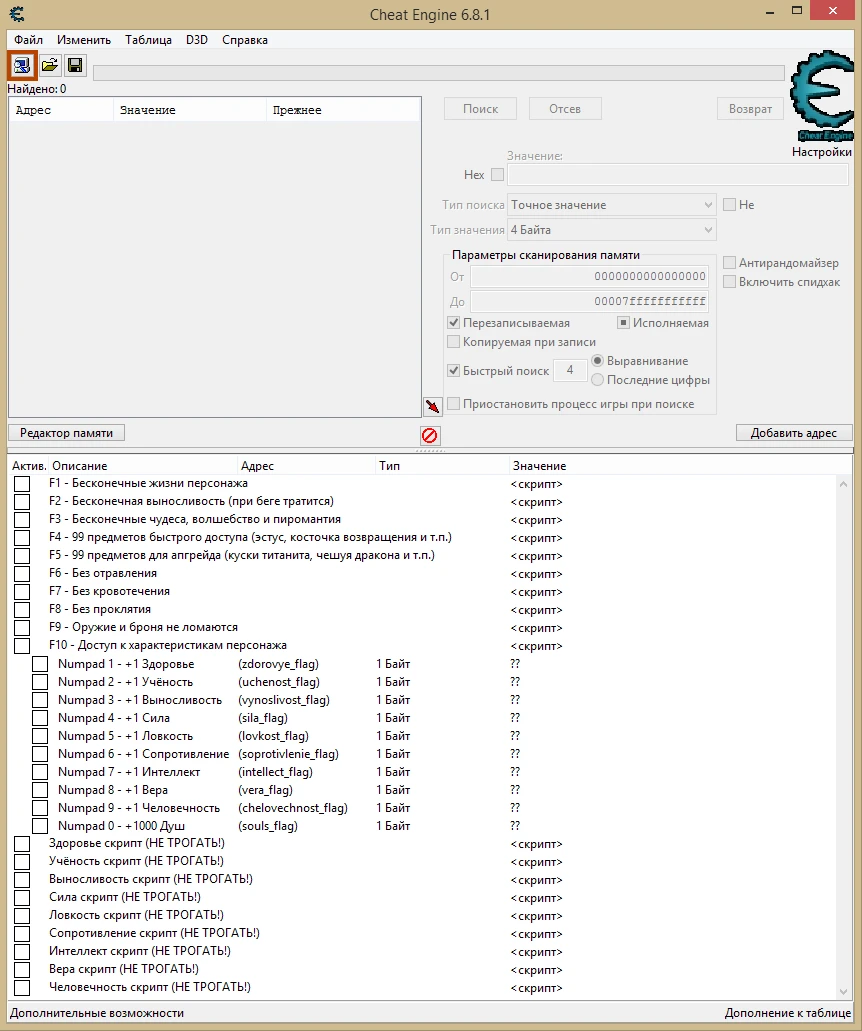862x1031 pixels.
Task: Open the Редактор памяти window
Action: click(x=65, y=432)
